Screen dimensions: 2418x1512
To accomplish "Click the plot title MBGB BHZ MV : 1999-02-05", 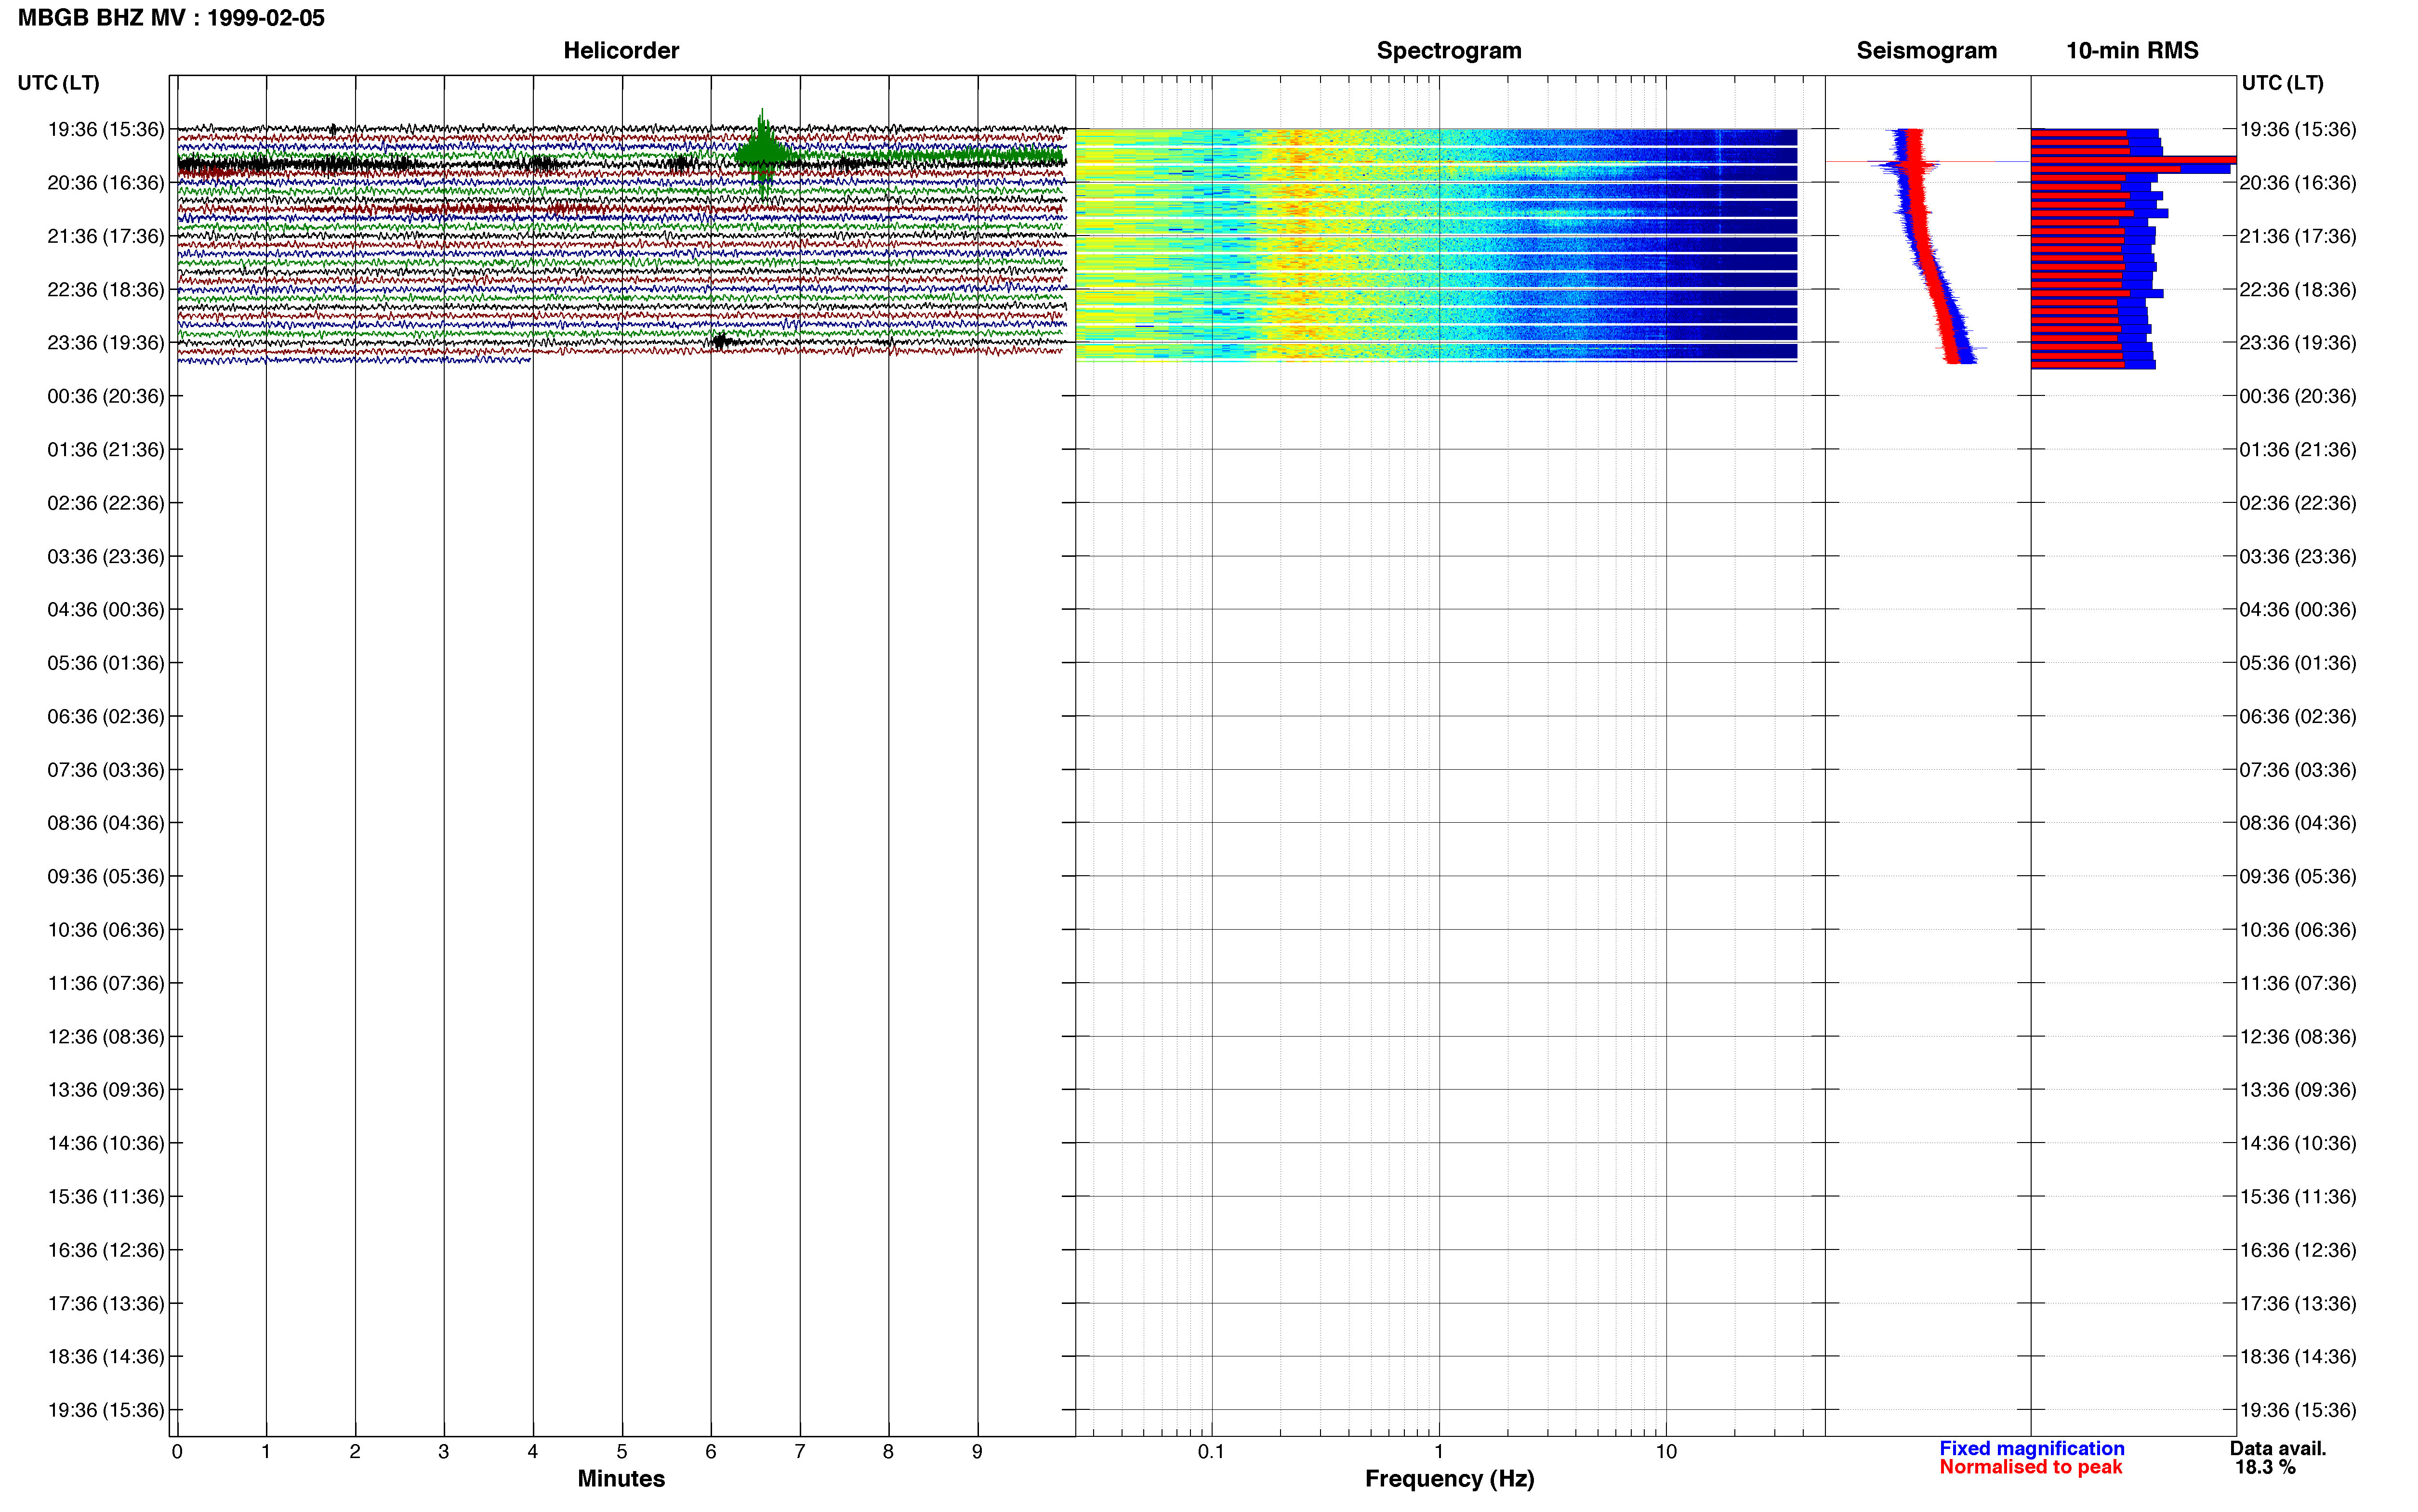I will click(171, 18).
